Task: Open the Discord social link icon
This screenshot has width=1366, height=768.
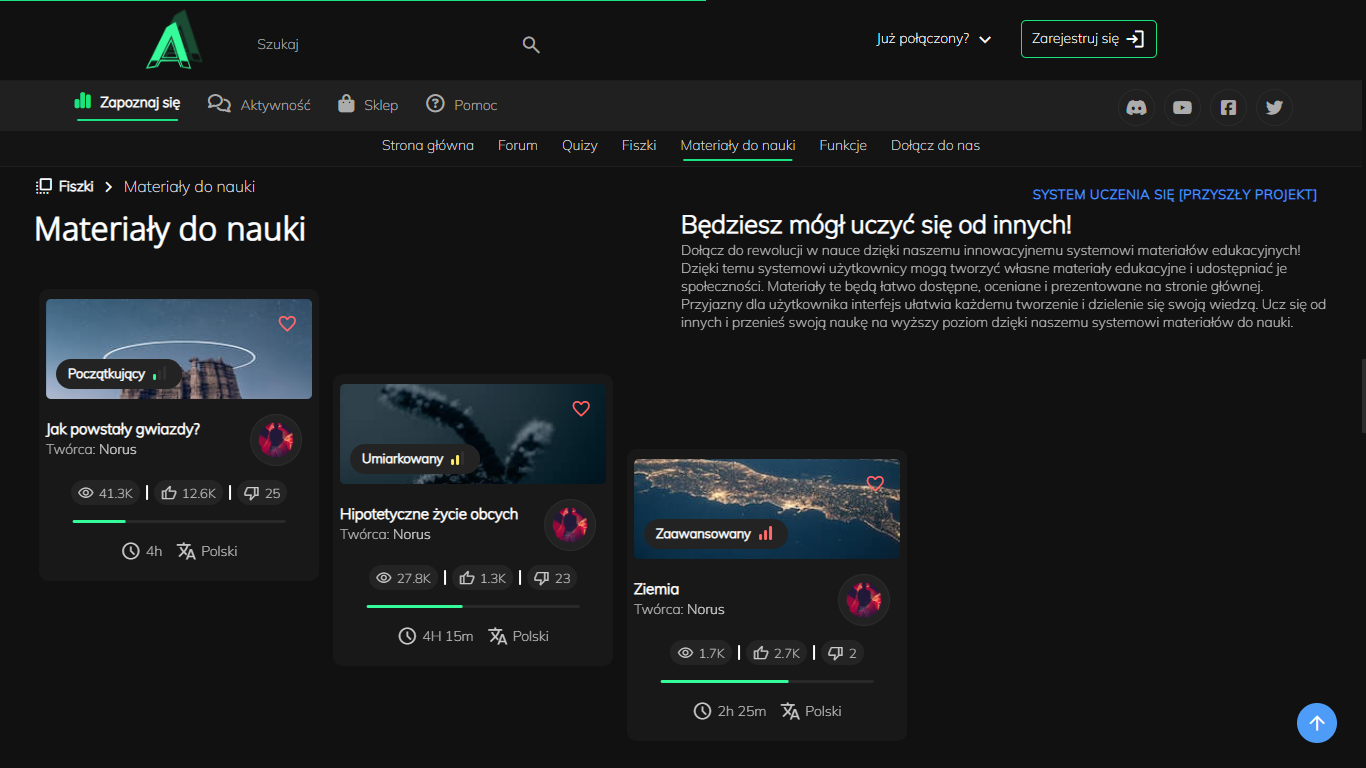Action: [x=1136, y=108]
